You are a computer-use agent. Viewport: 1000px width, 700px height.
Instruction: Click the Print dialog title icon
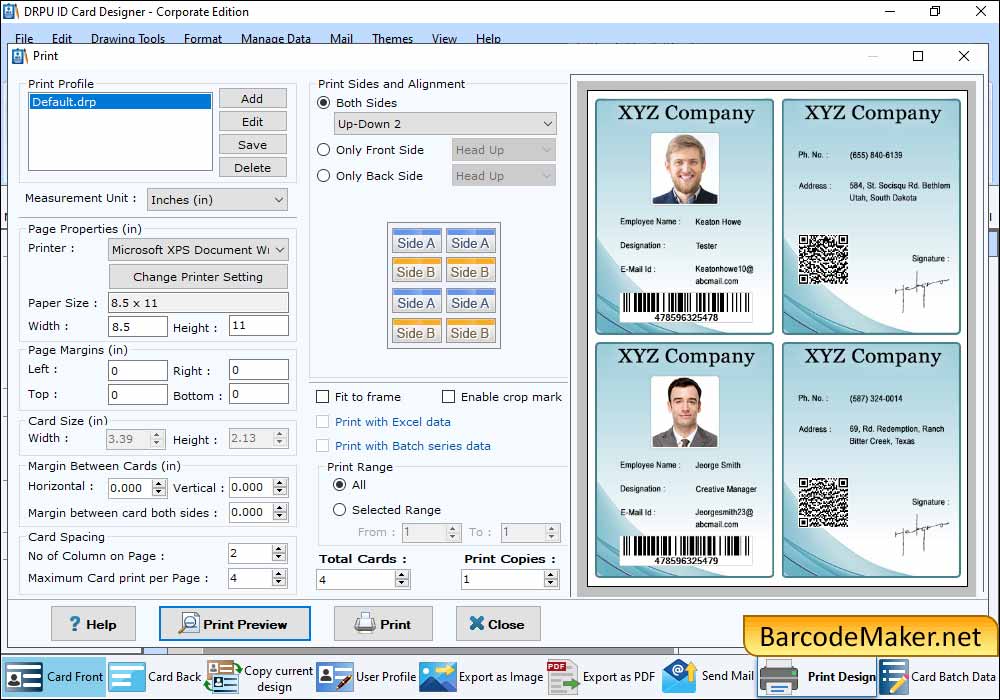pos(20,56)
